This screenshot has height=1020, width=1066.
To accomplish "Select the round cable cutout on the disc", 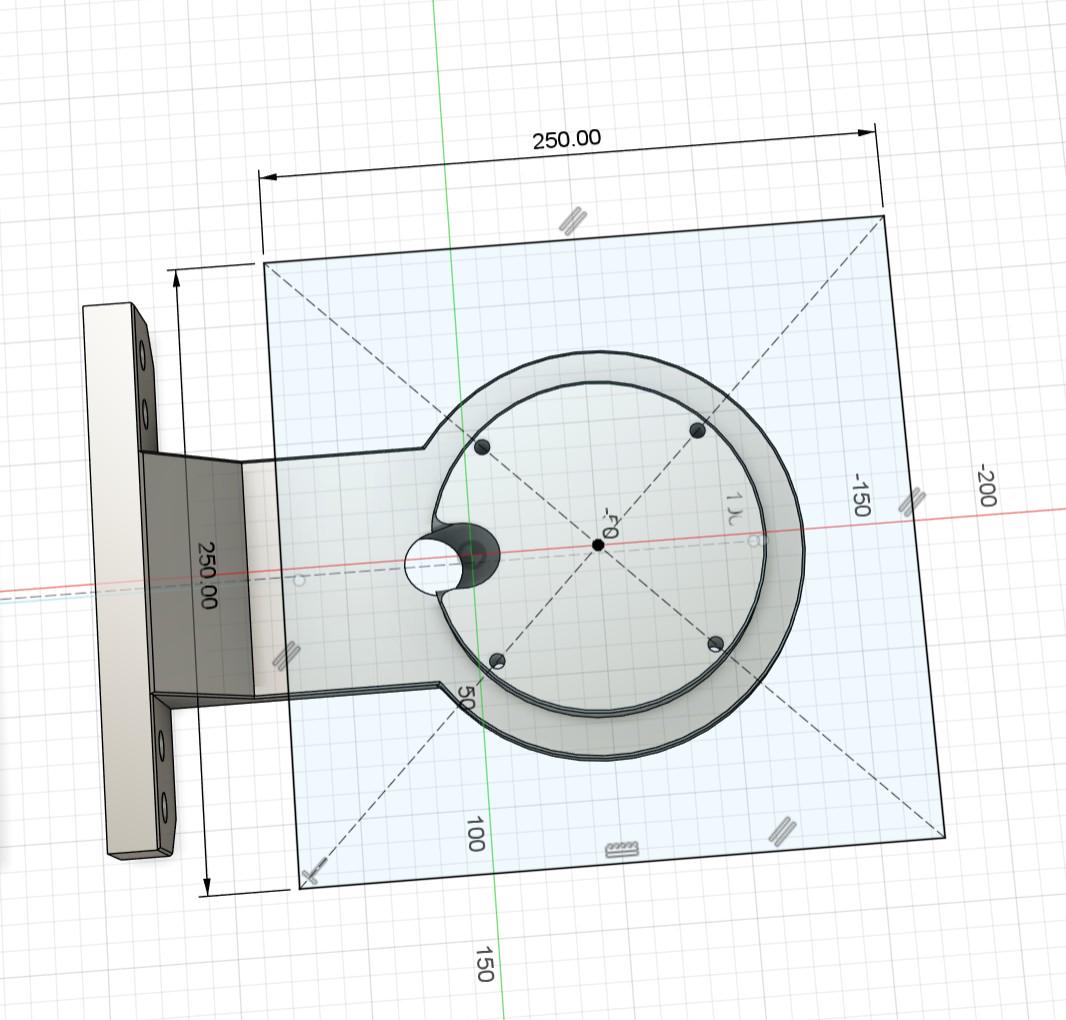I will pyautogui.click(x=451, y=562).
